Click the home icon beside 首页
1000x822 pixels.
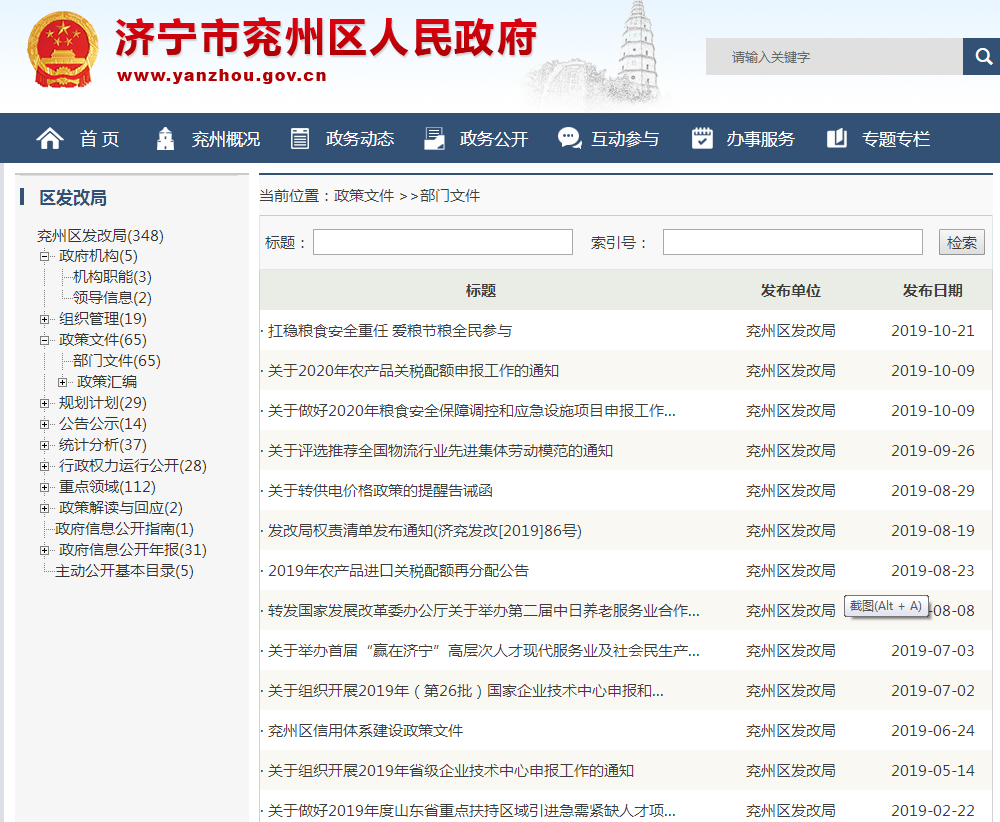click(x=50, y=139)
